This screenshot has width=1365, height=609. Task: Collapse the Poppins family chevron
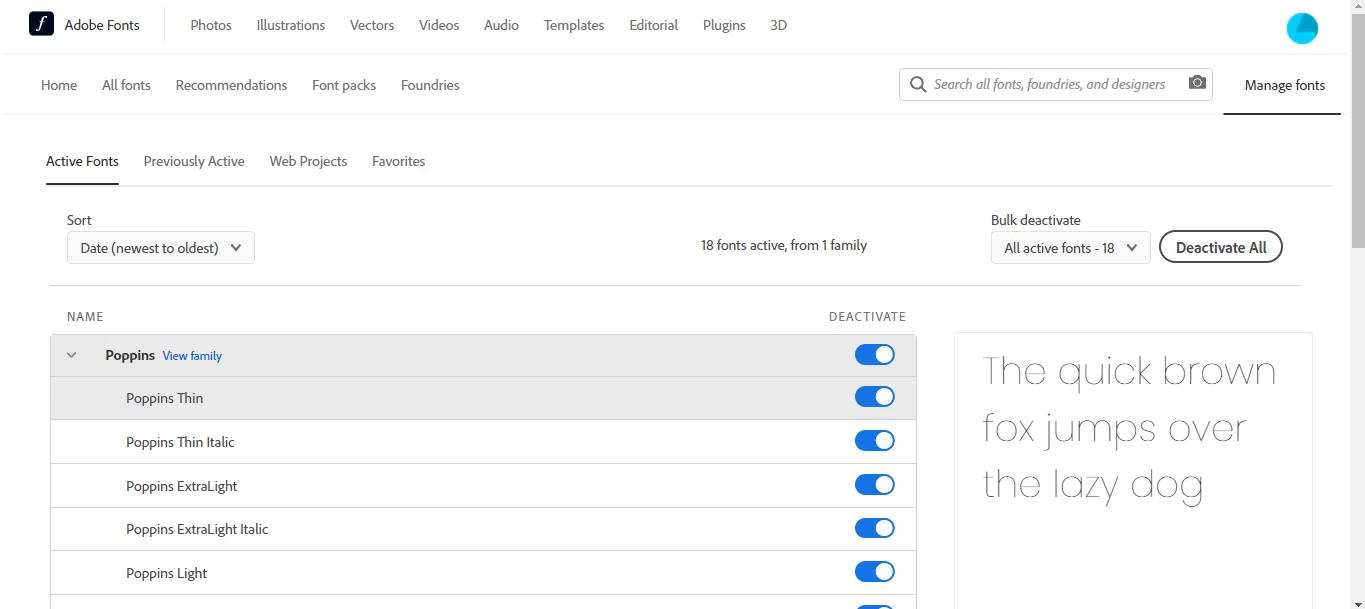pyautogui.click(x=71, y=355)
